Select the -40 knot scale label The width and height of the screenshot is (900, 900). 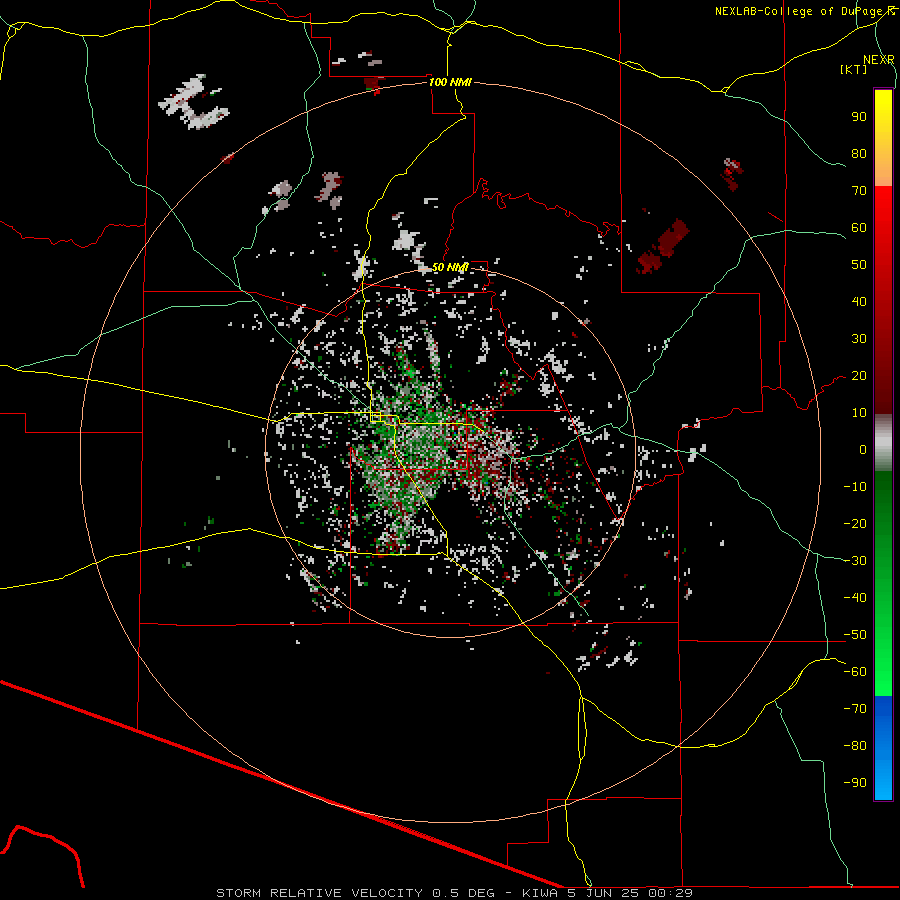(855, 598)
